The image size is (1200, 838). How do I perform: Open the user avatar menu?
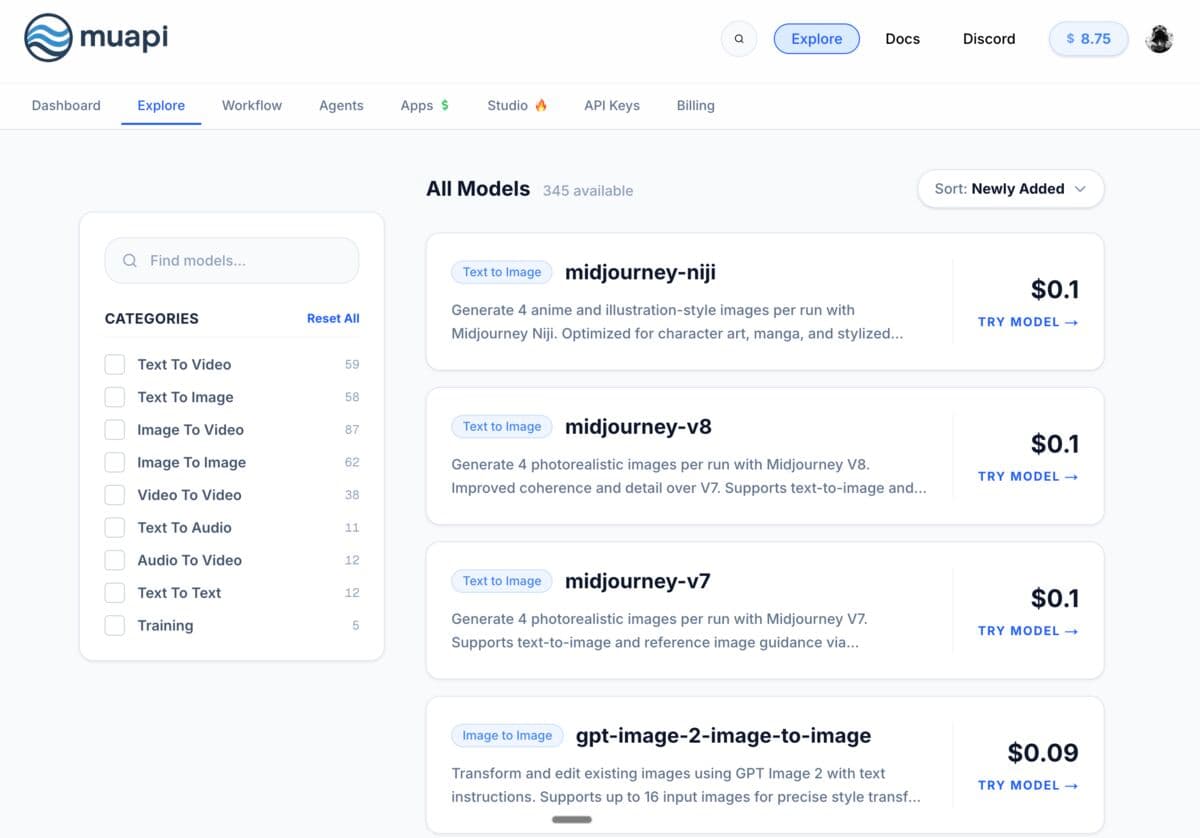click(x=1159, y=39)
